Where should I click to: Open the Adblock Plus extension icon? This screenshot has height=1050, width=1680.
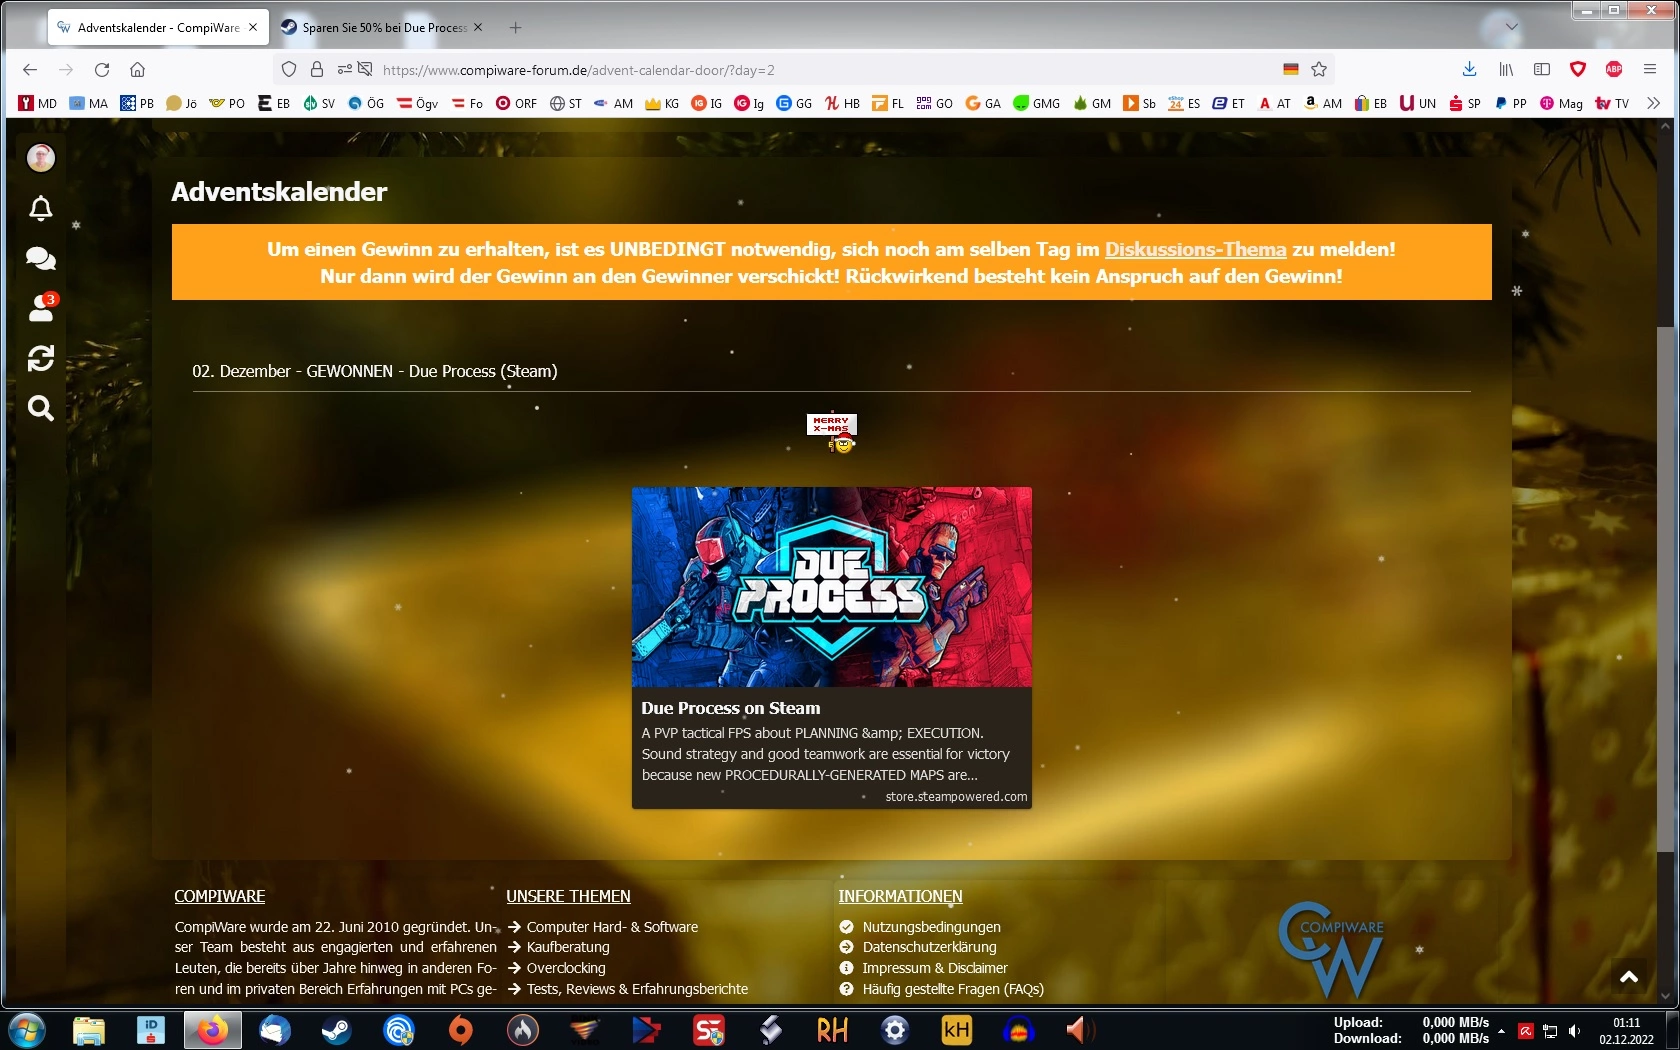[x=1614, y=69]
